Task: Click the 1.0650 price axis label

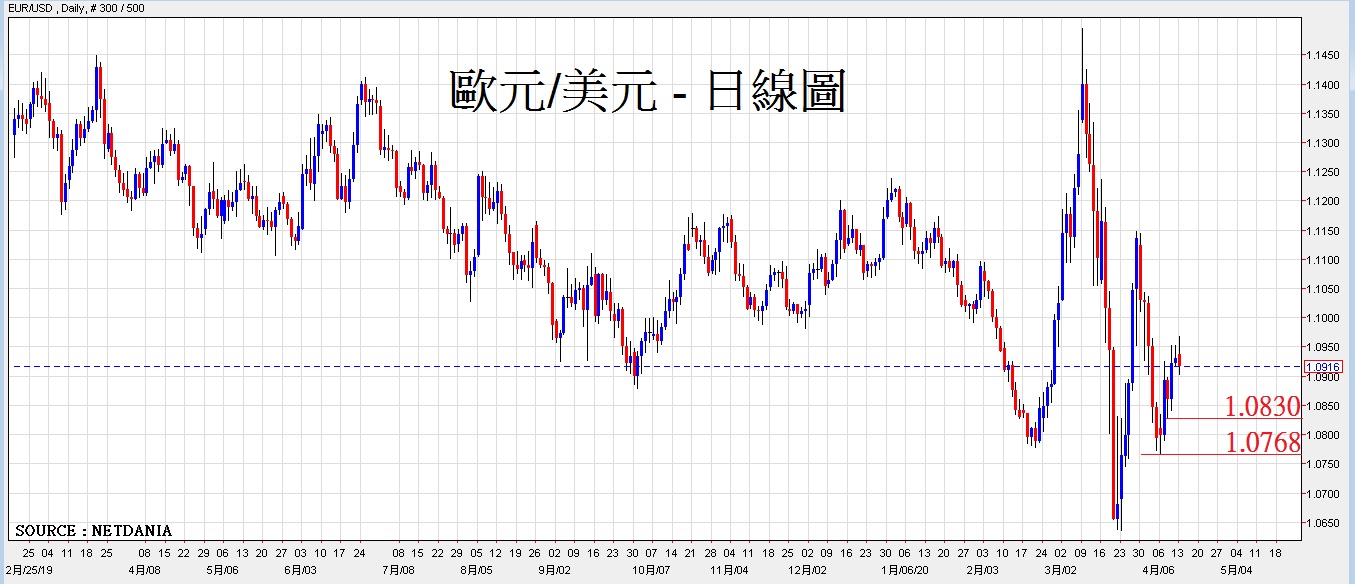Action: tap(1324, 523)
